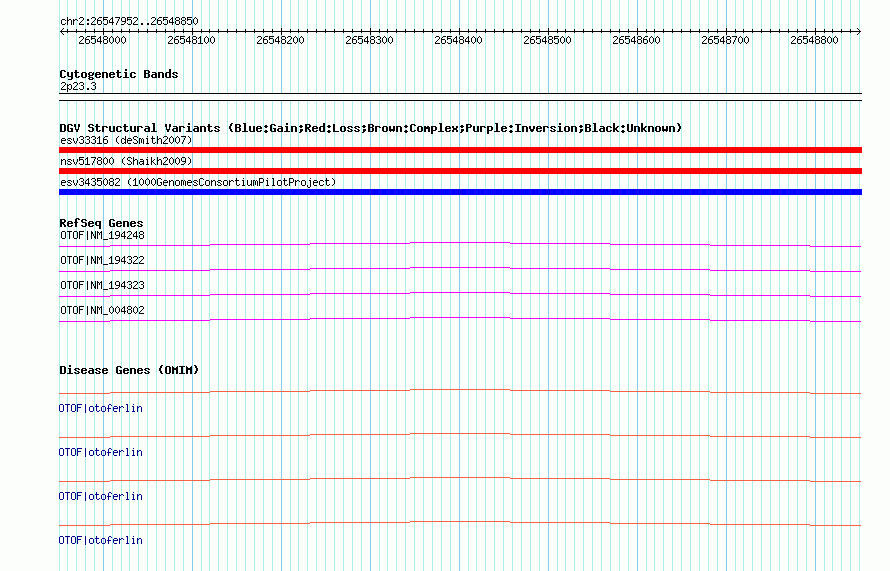Click ruler position 26548800

pos(814,40)
